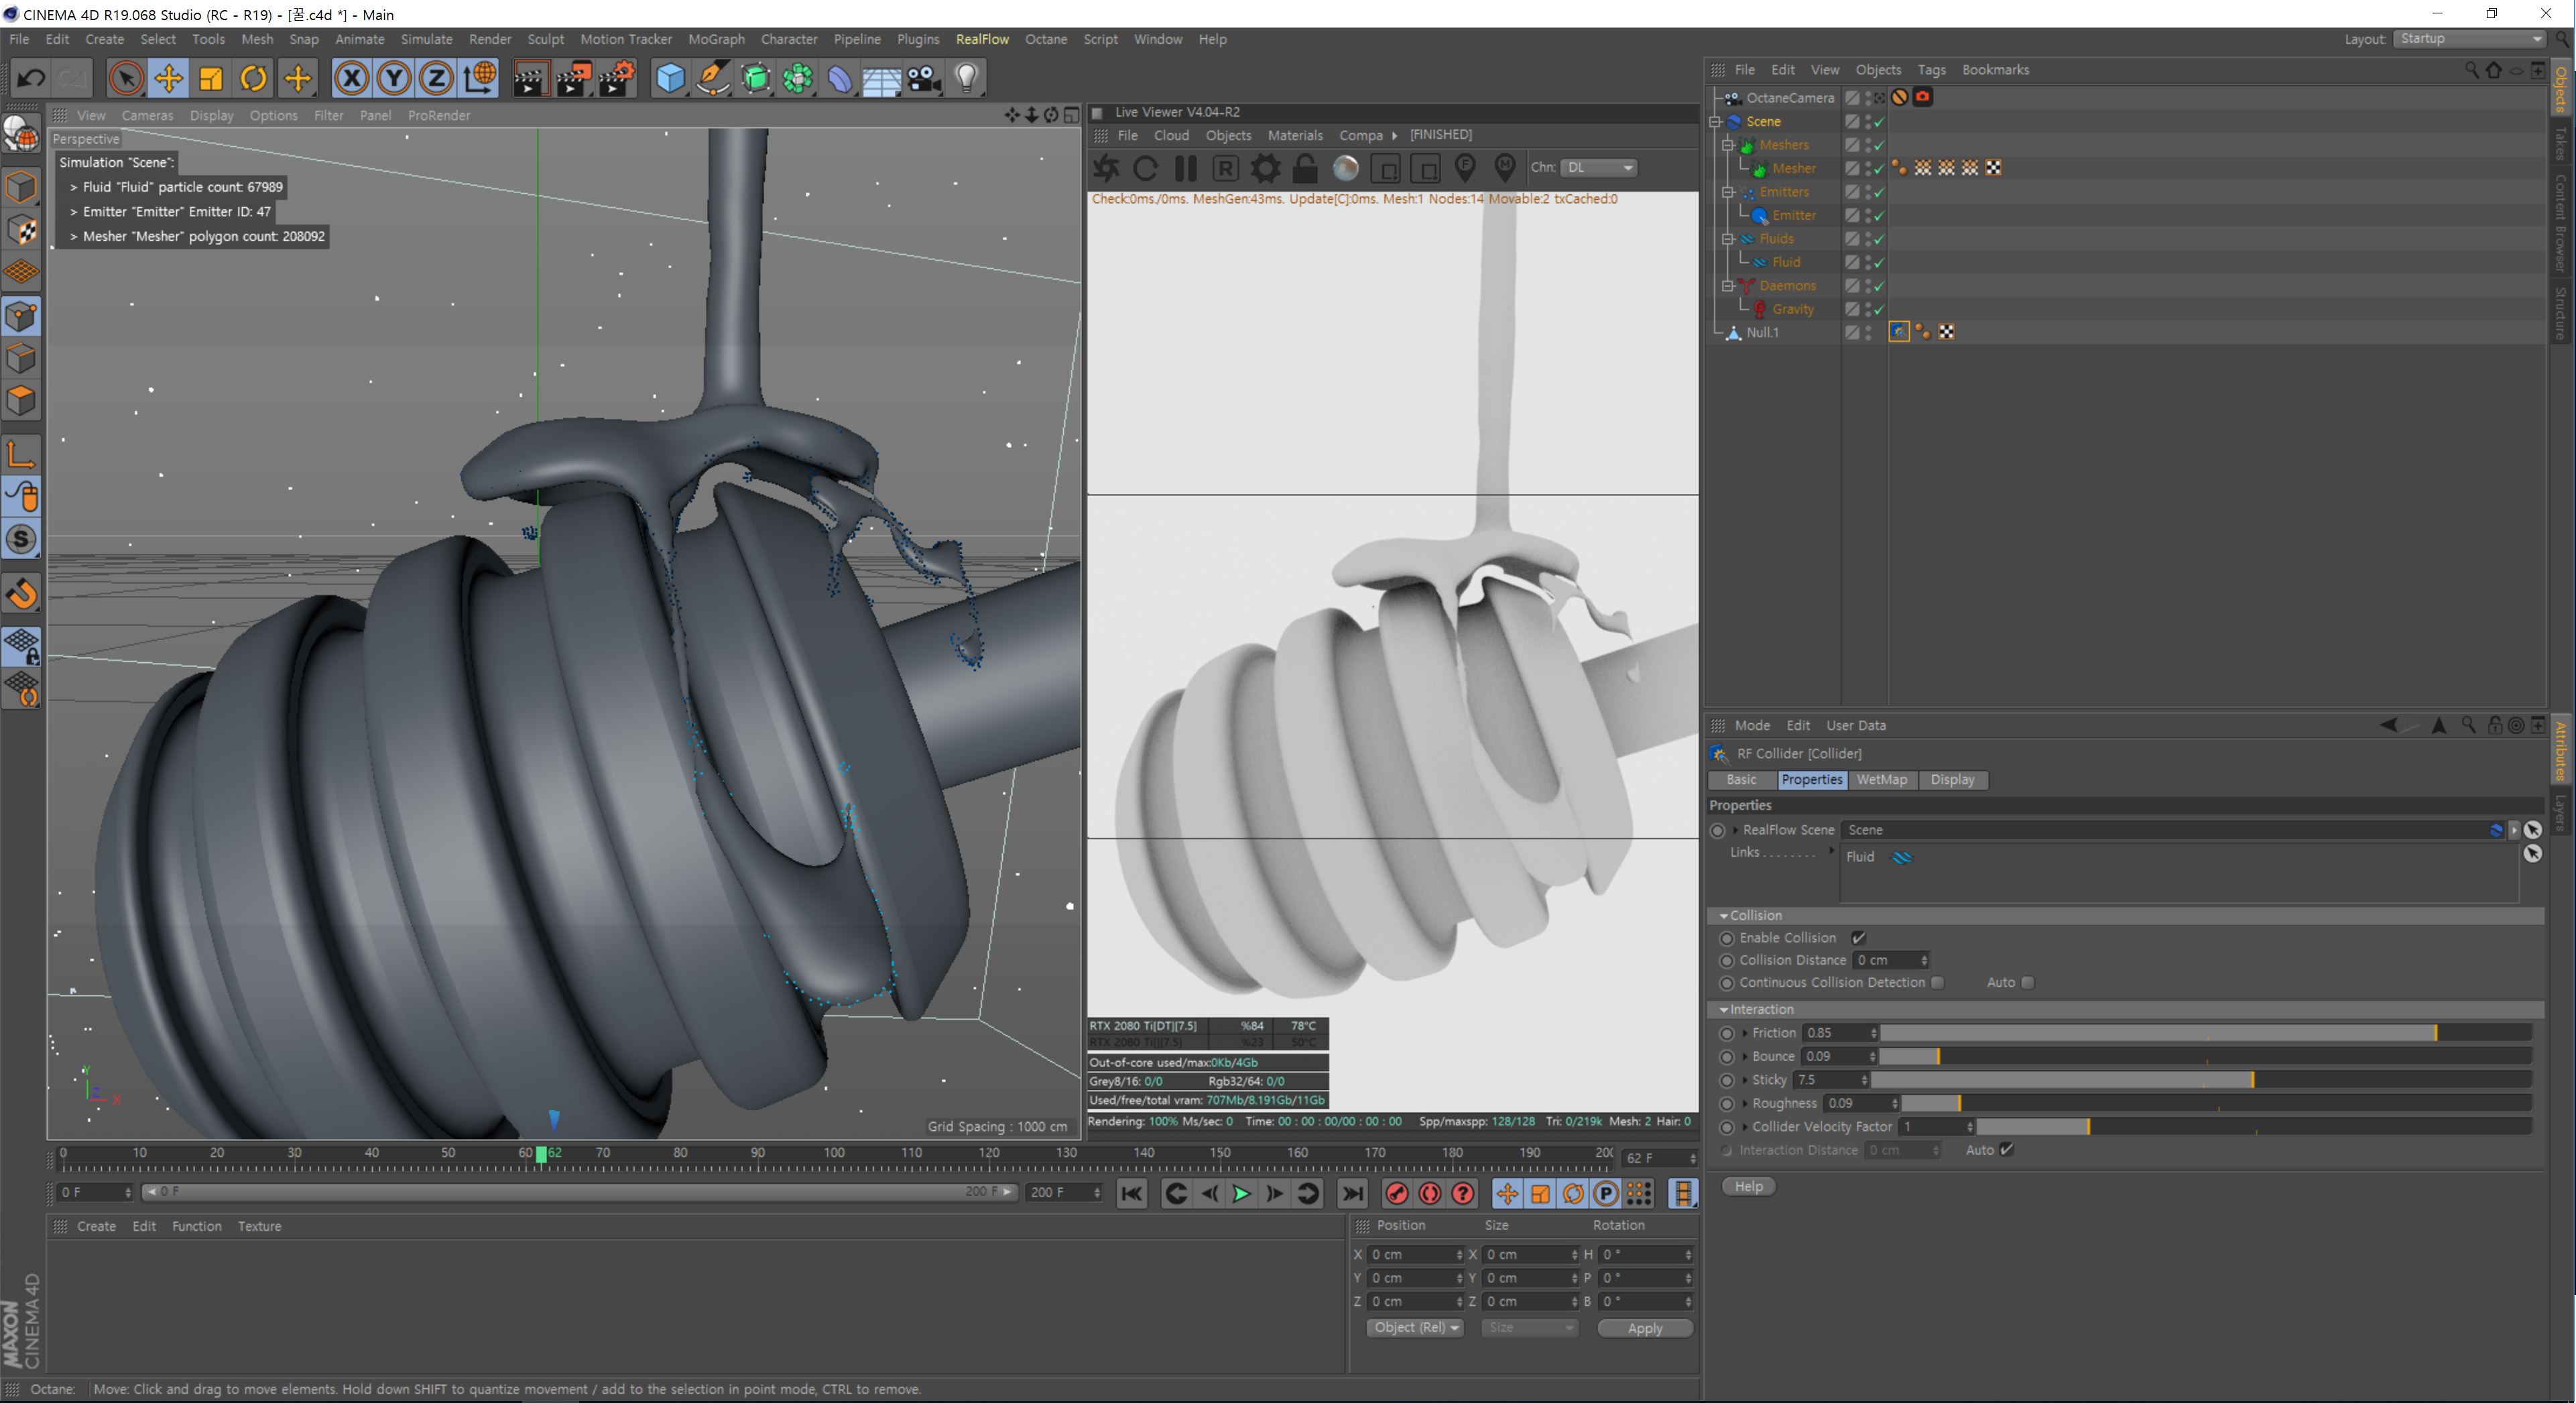Collapse the Meshers group in object tree
Screen dimensions: 2576x1403
1728,145
